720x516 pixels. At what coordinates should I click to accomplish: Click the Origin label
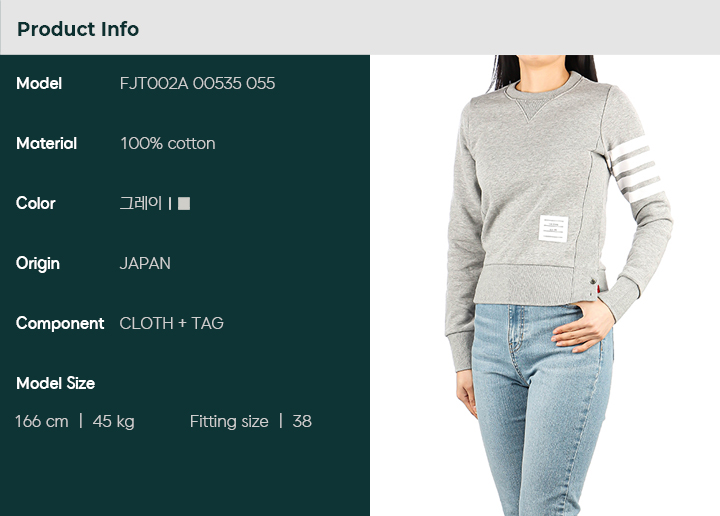38,264
